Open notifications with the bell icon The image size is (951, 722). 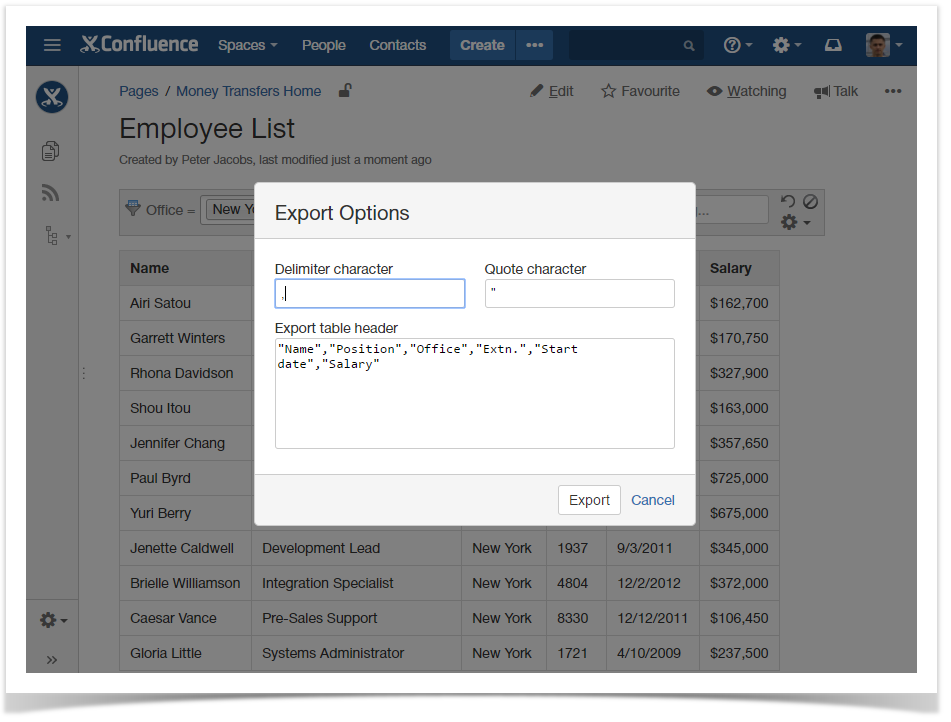point(833,45)
